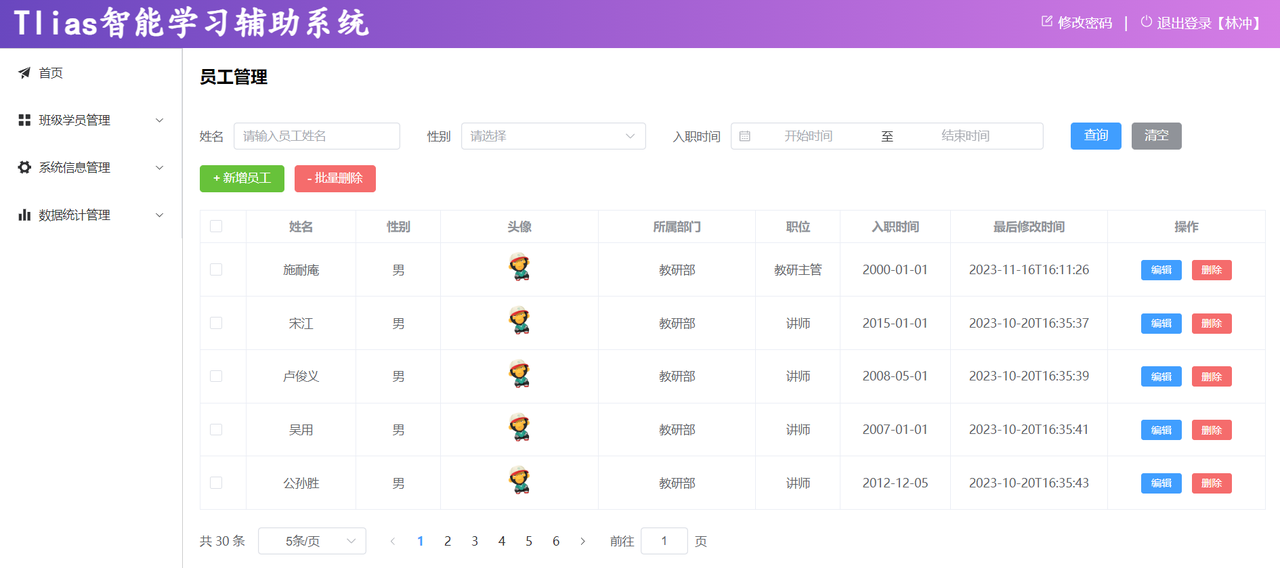Image resolution: width=1280 pixels, height=568 pixels.
Task: Click the bar chart icon for 数据统计管理
Action: click(x=24, y=215)
